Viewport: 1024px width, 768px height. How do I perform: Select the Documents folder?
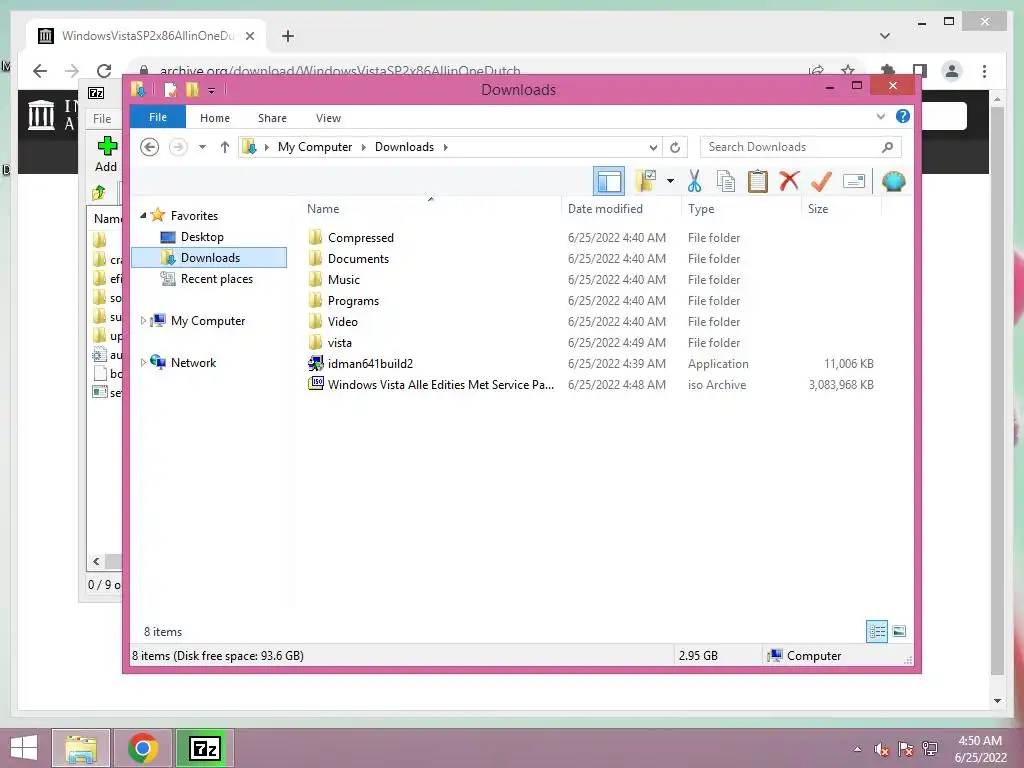tap(358, 259)
